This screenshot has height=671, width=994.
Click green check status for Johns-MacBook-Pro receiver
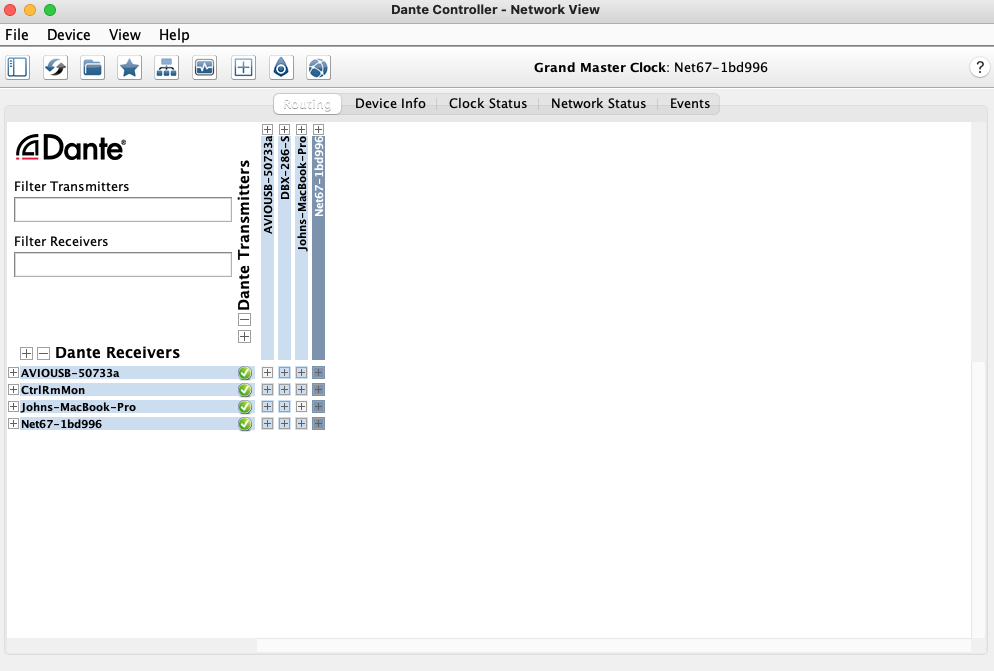245,407
